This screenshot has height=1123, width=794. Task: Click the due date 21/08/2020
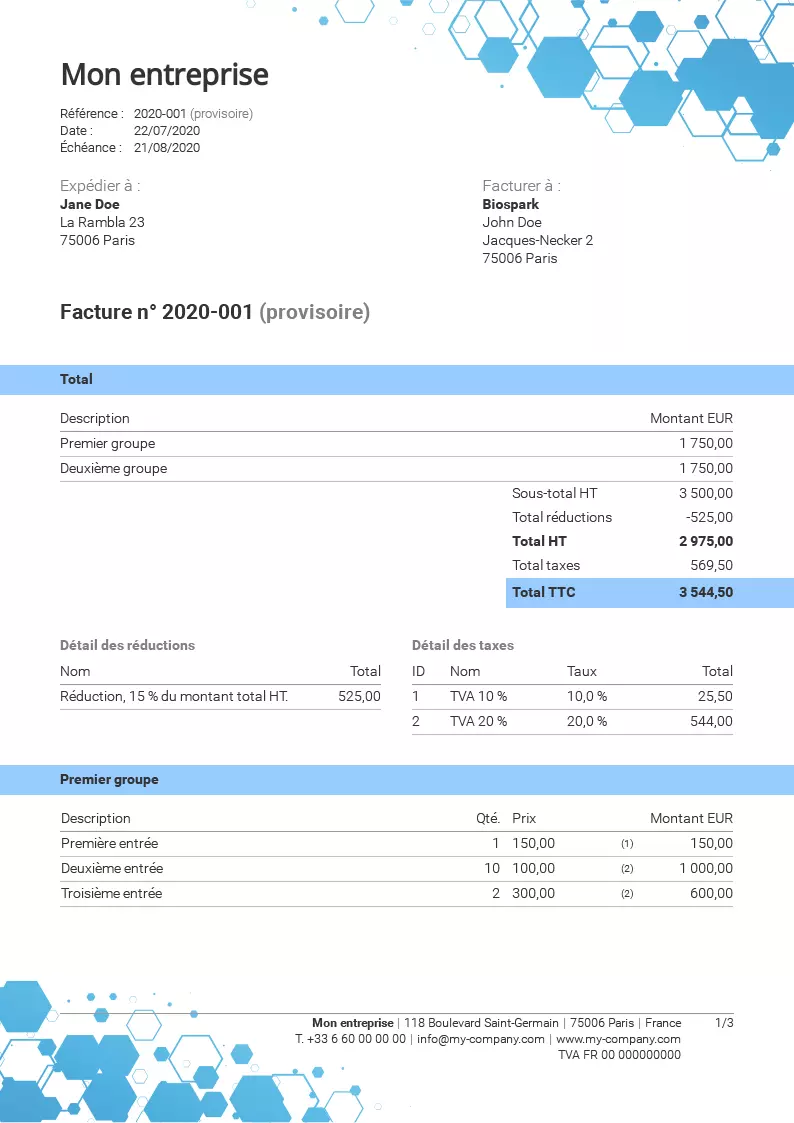[x=167, y=148]
